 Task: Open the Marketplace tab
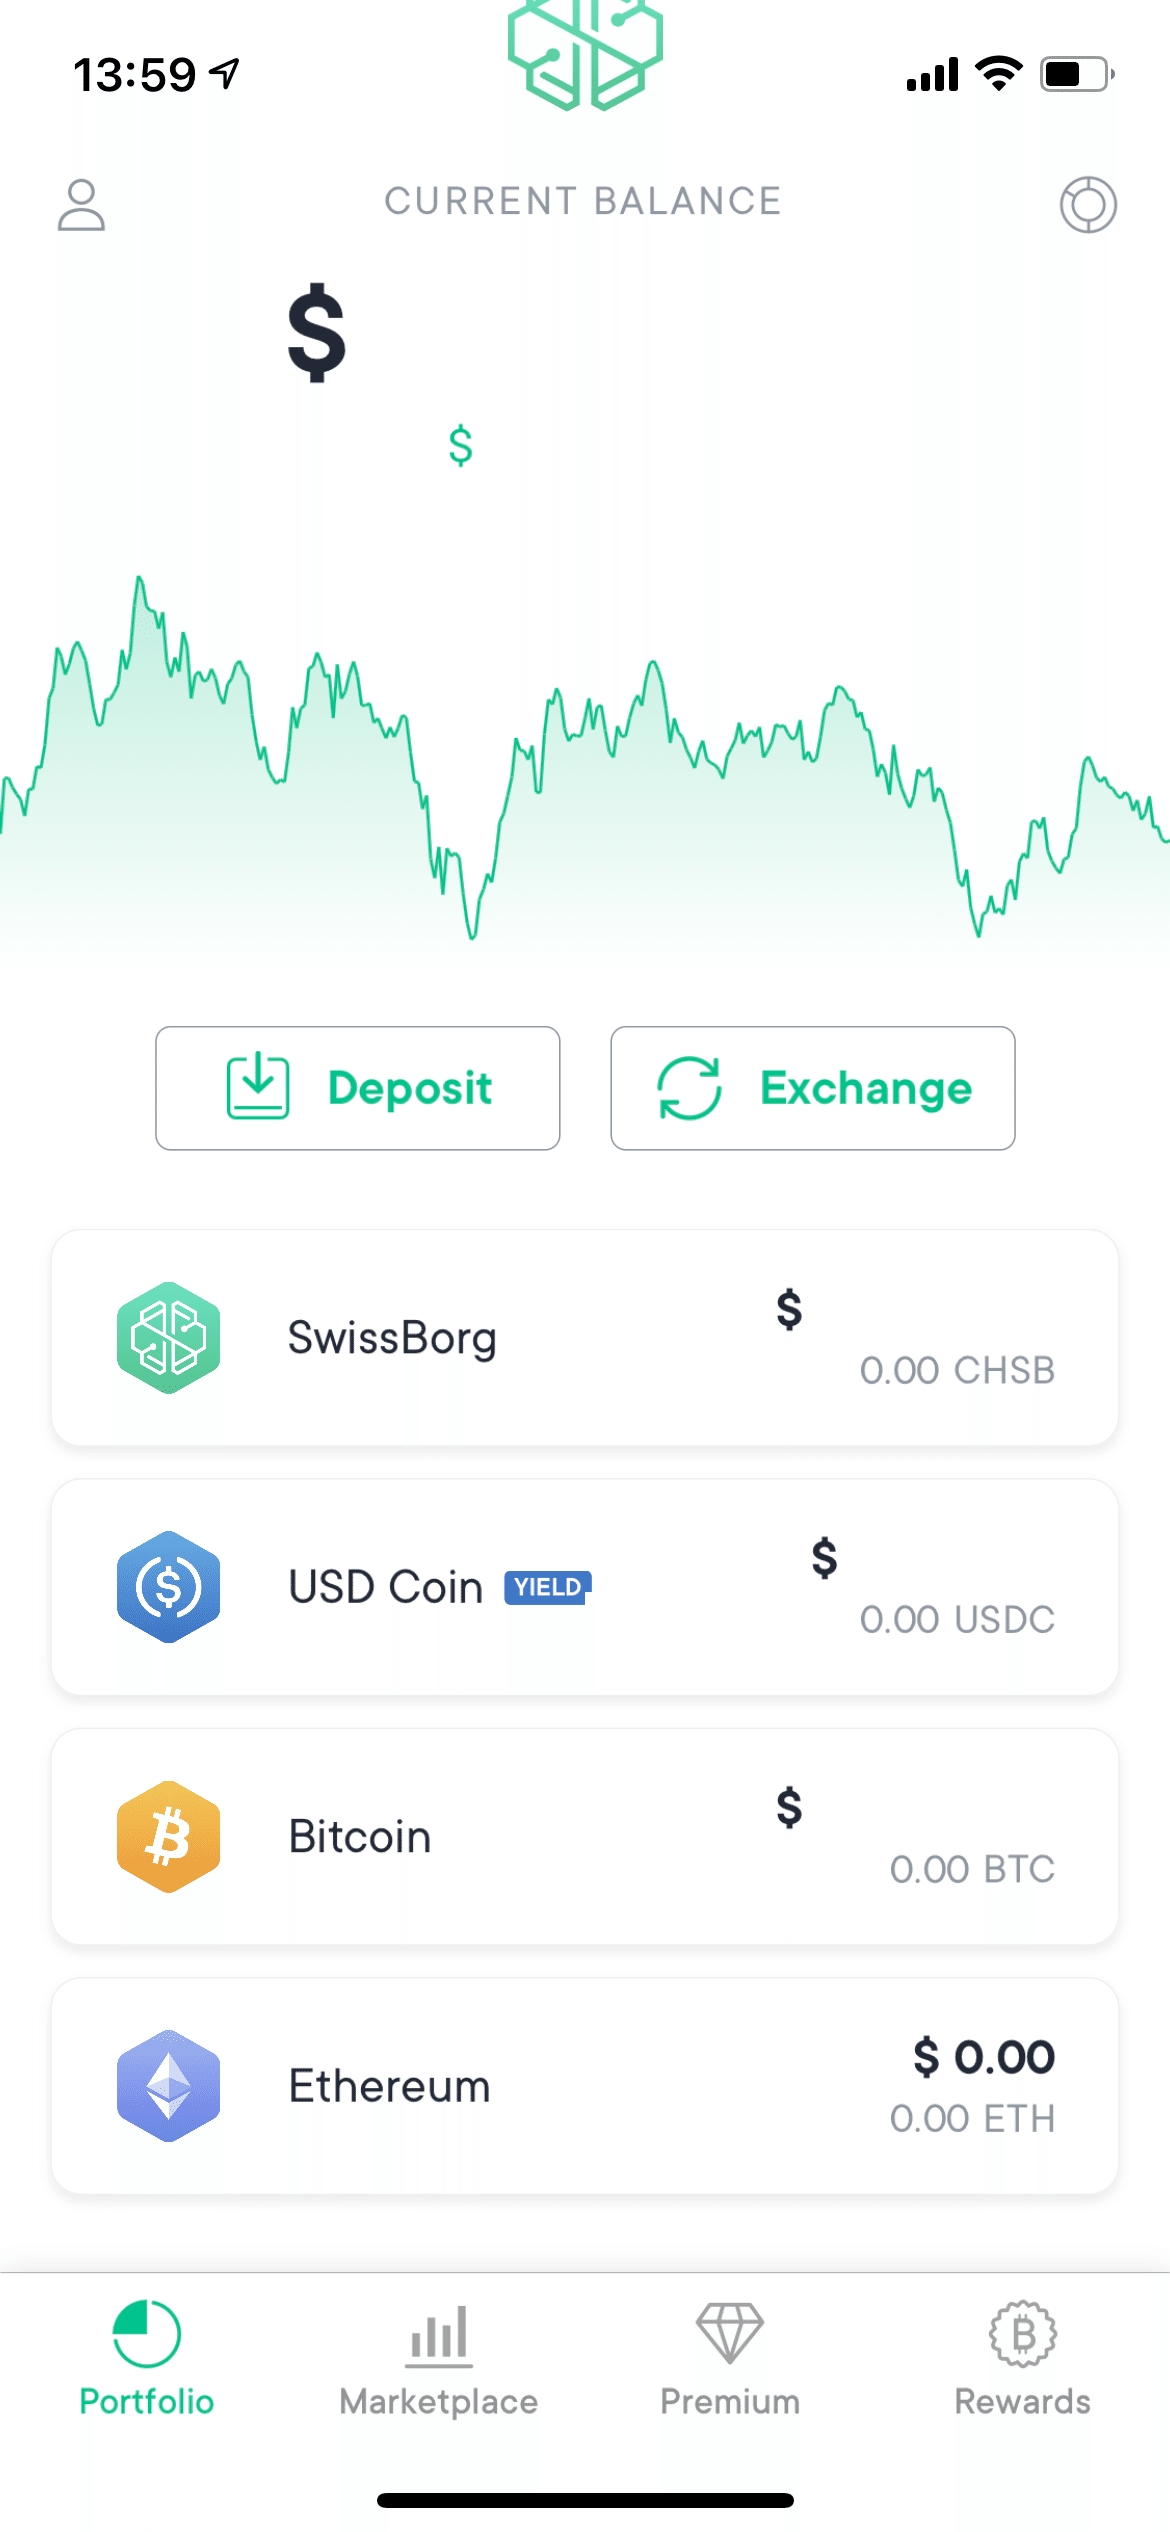tap(439, 2359)
